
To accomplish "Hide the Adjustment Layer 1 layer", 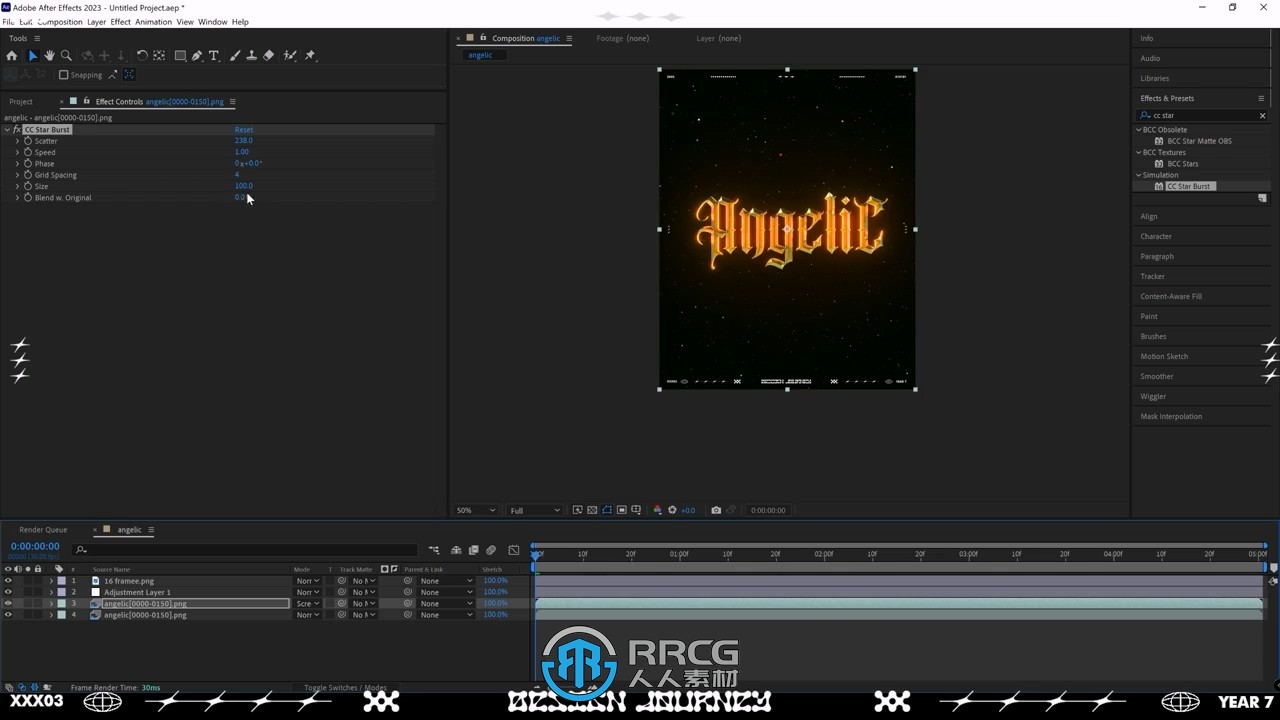I will tap(8, 592).
